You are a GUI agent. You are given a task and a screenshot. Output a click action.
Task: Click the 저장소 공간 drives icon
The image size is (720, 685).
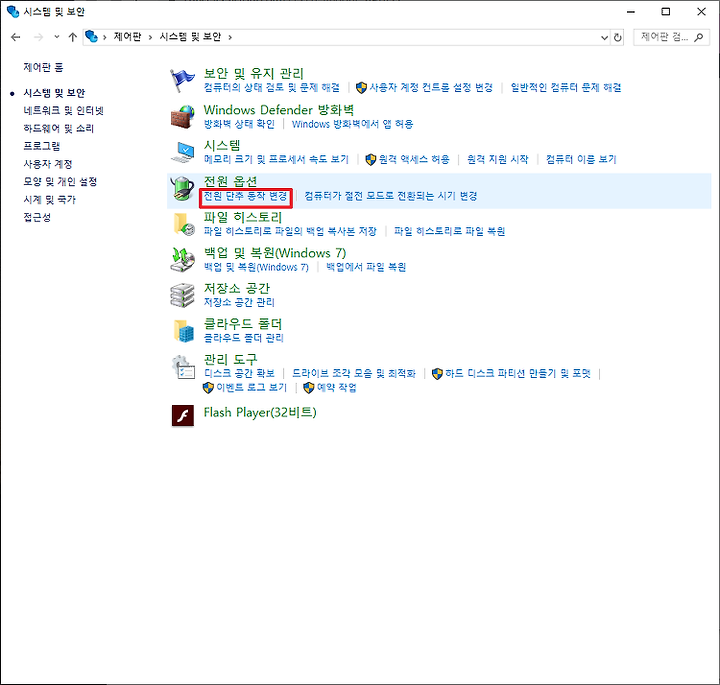[x=183, y=295]
